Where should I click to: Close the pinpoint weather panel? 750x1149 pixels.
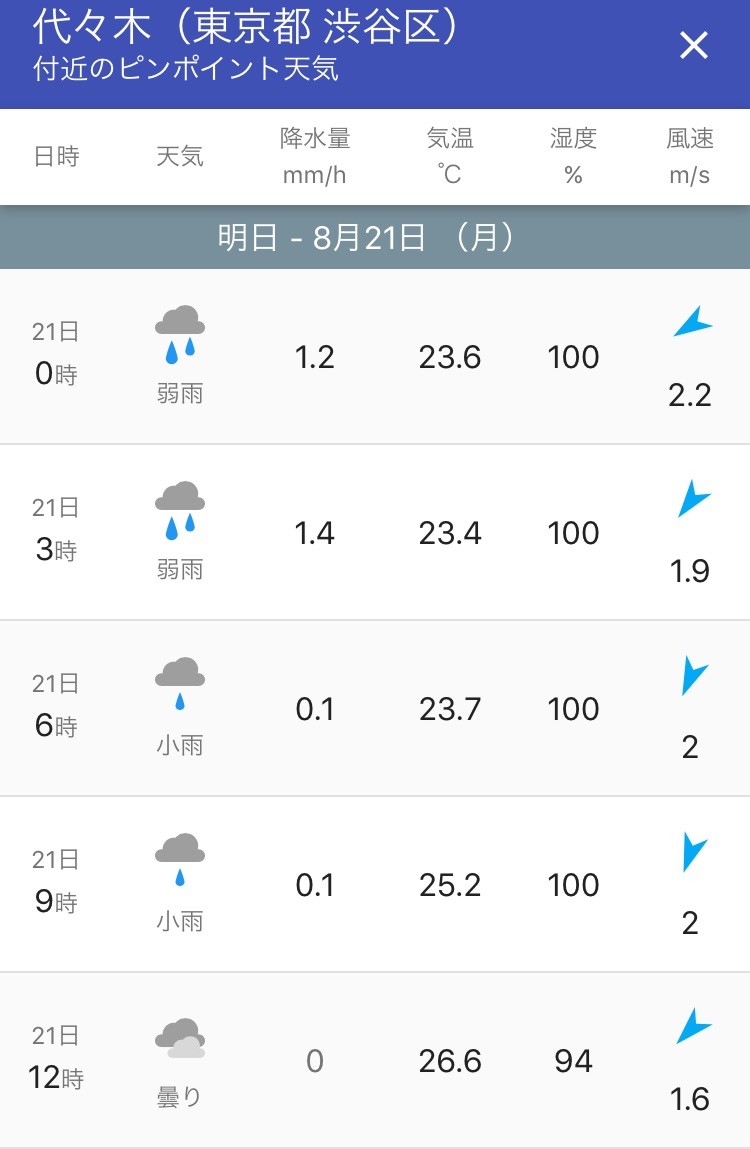point(693,45)
